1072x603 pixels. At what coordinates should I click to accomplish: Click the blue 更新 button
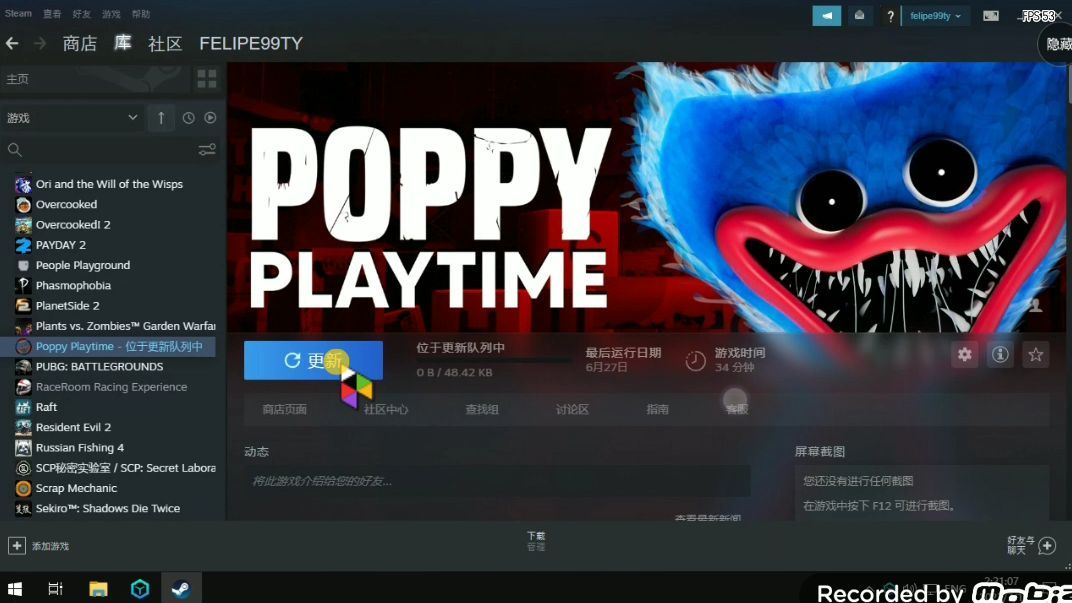coord(313,360)
